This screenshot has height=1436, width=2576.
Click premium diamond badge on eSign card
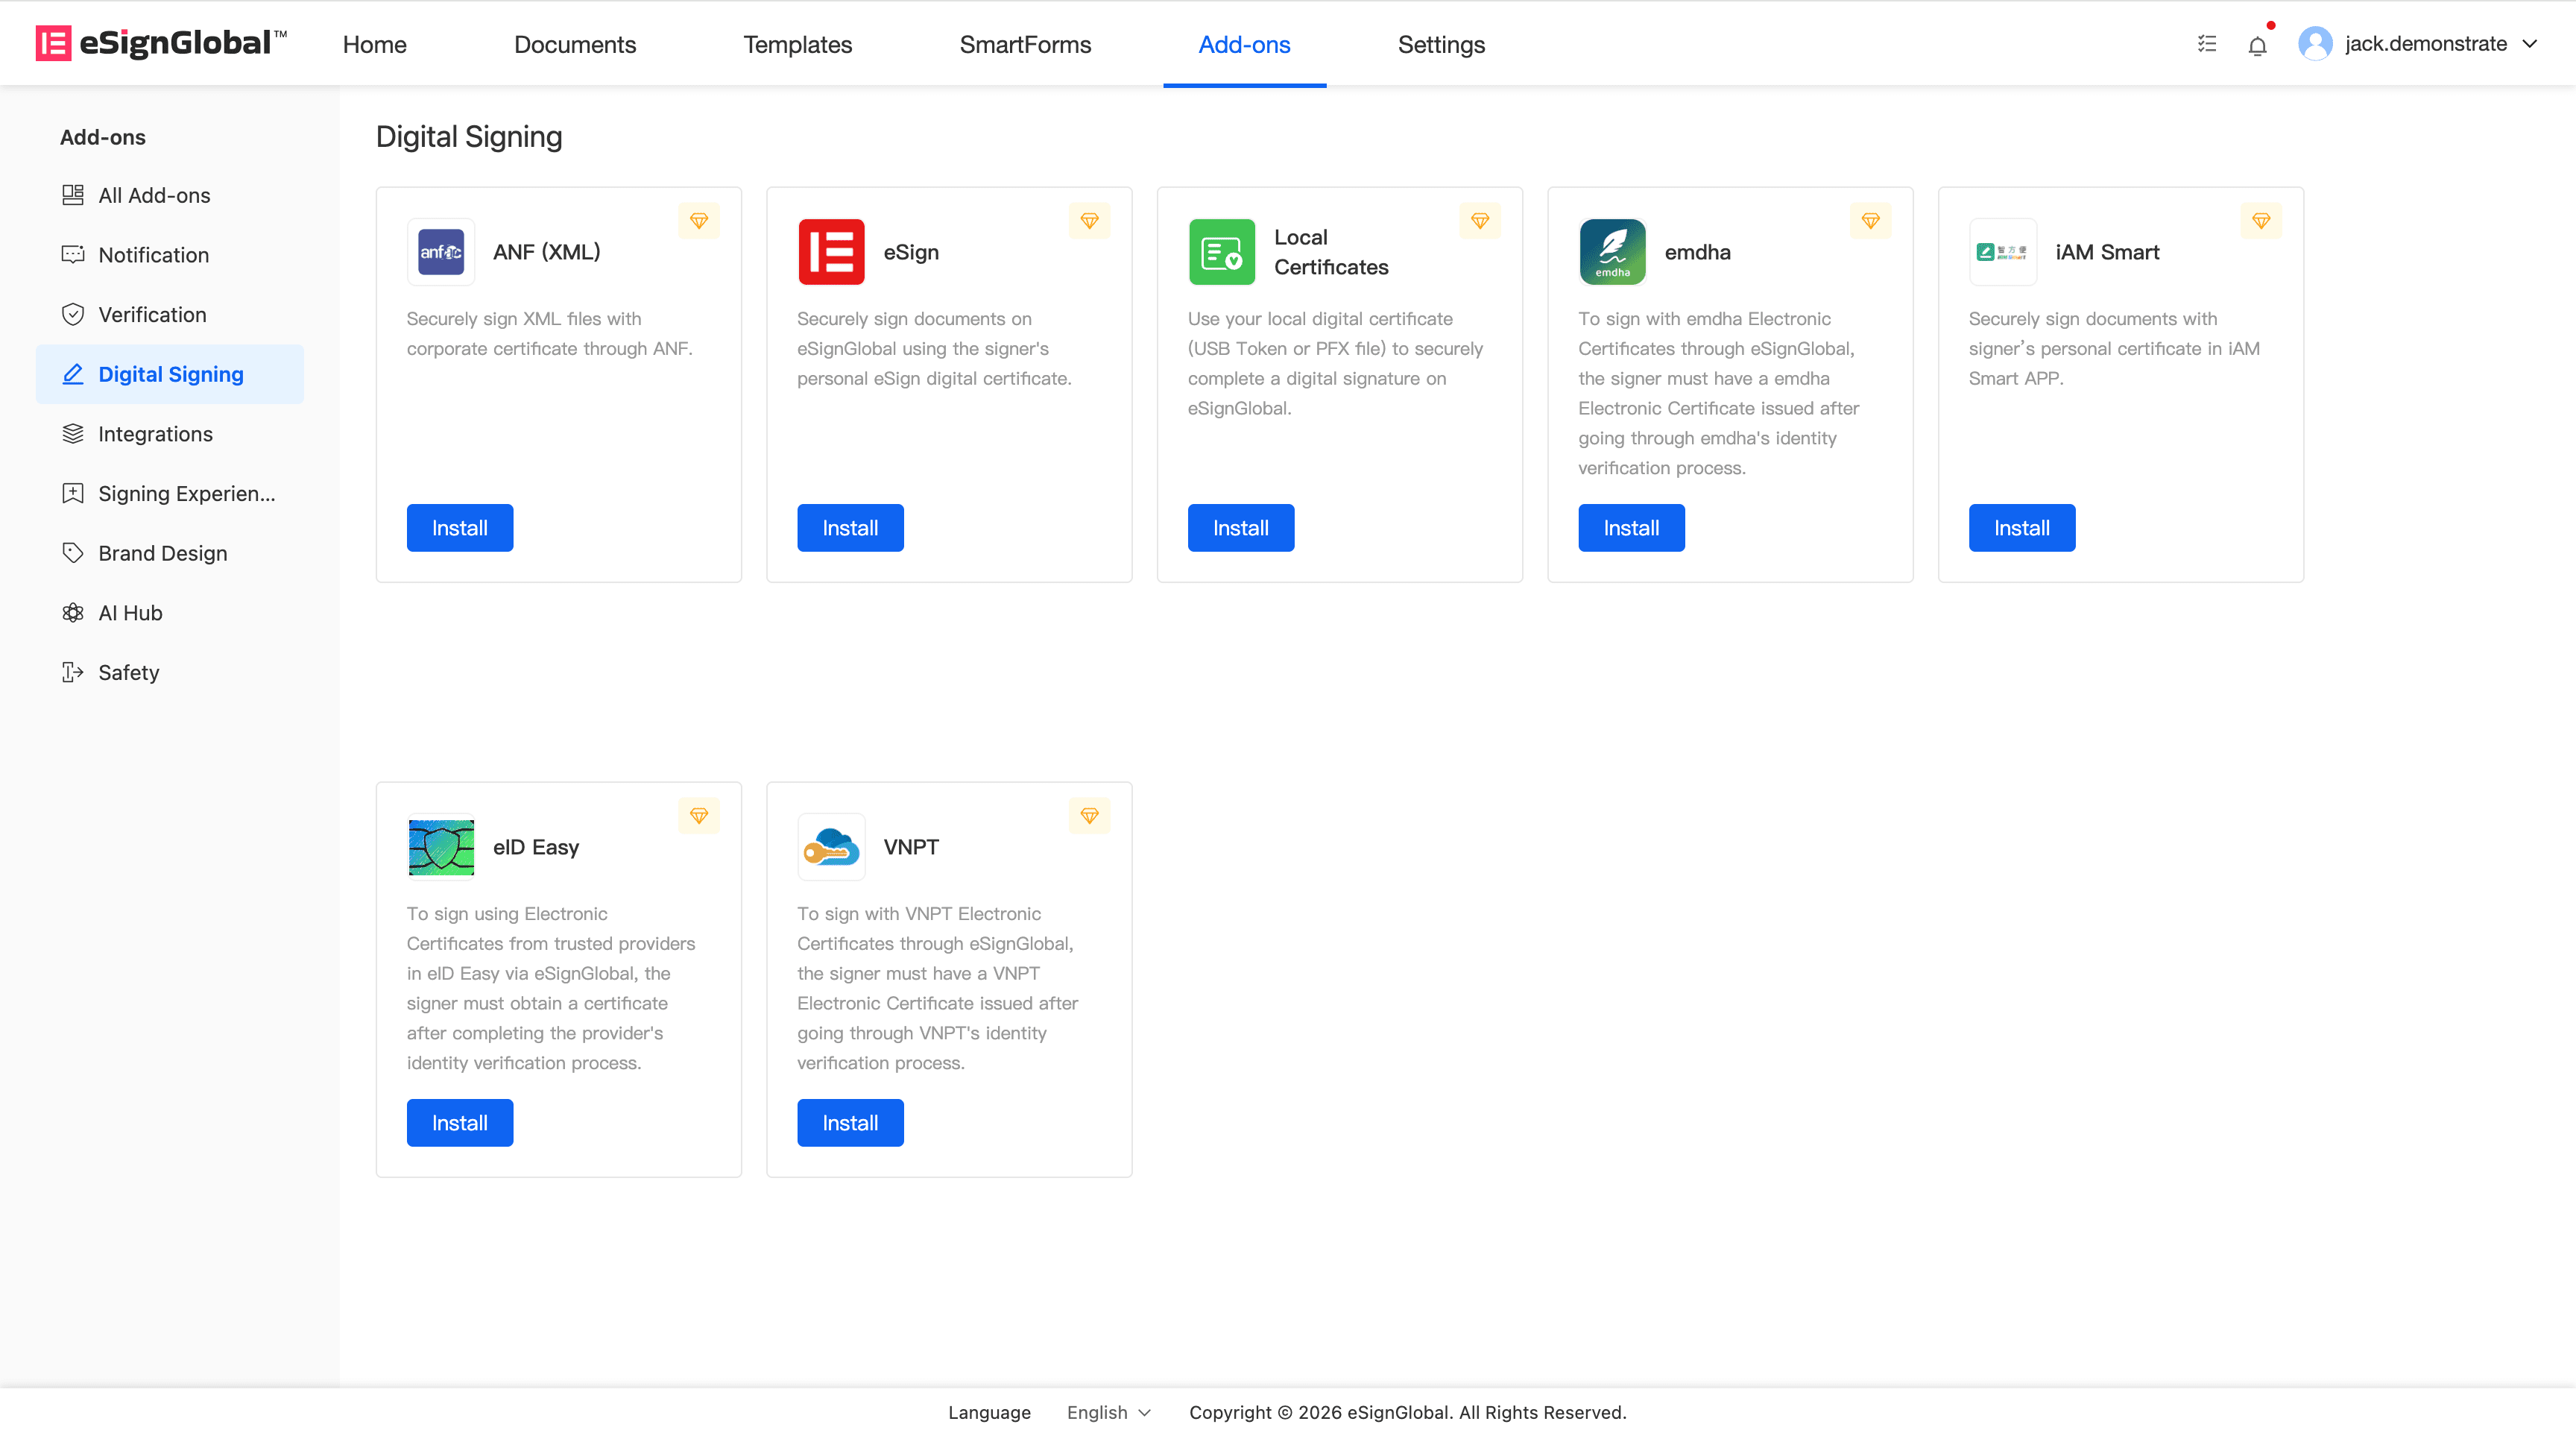pos(1090,221)
